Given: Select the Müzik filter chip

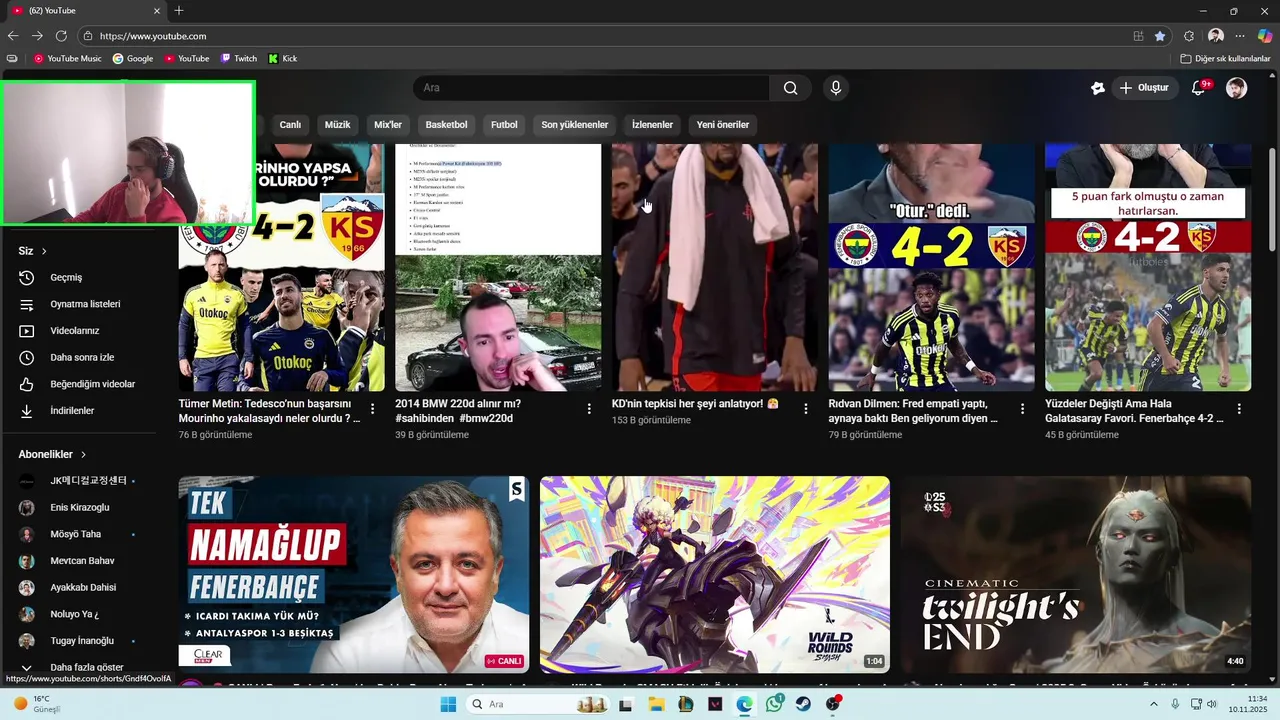Looking at the screenshot, I should click(338, 125).
